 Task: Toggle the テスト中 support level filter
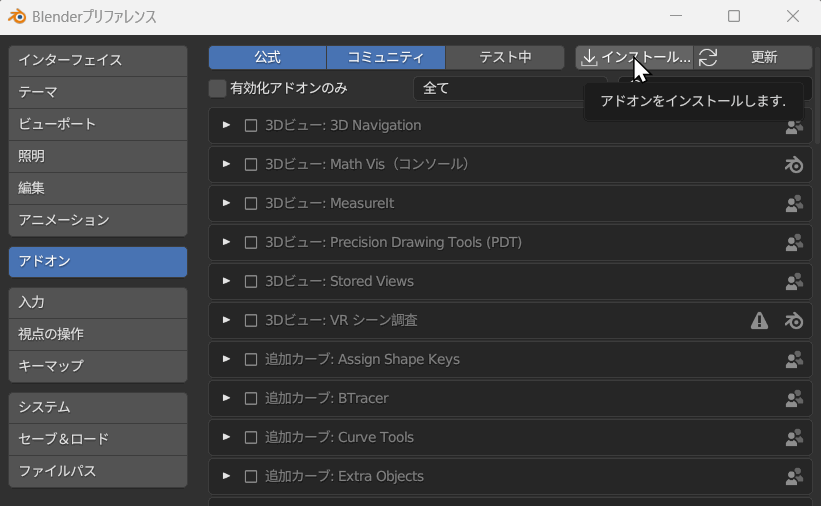click(505, 58)
